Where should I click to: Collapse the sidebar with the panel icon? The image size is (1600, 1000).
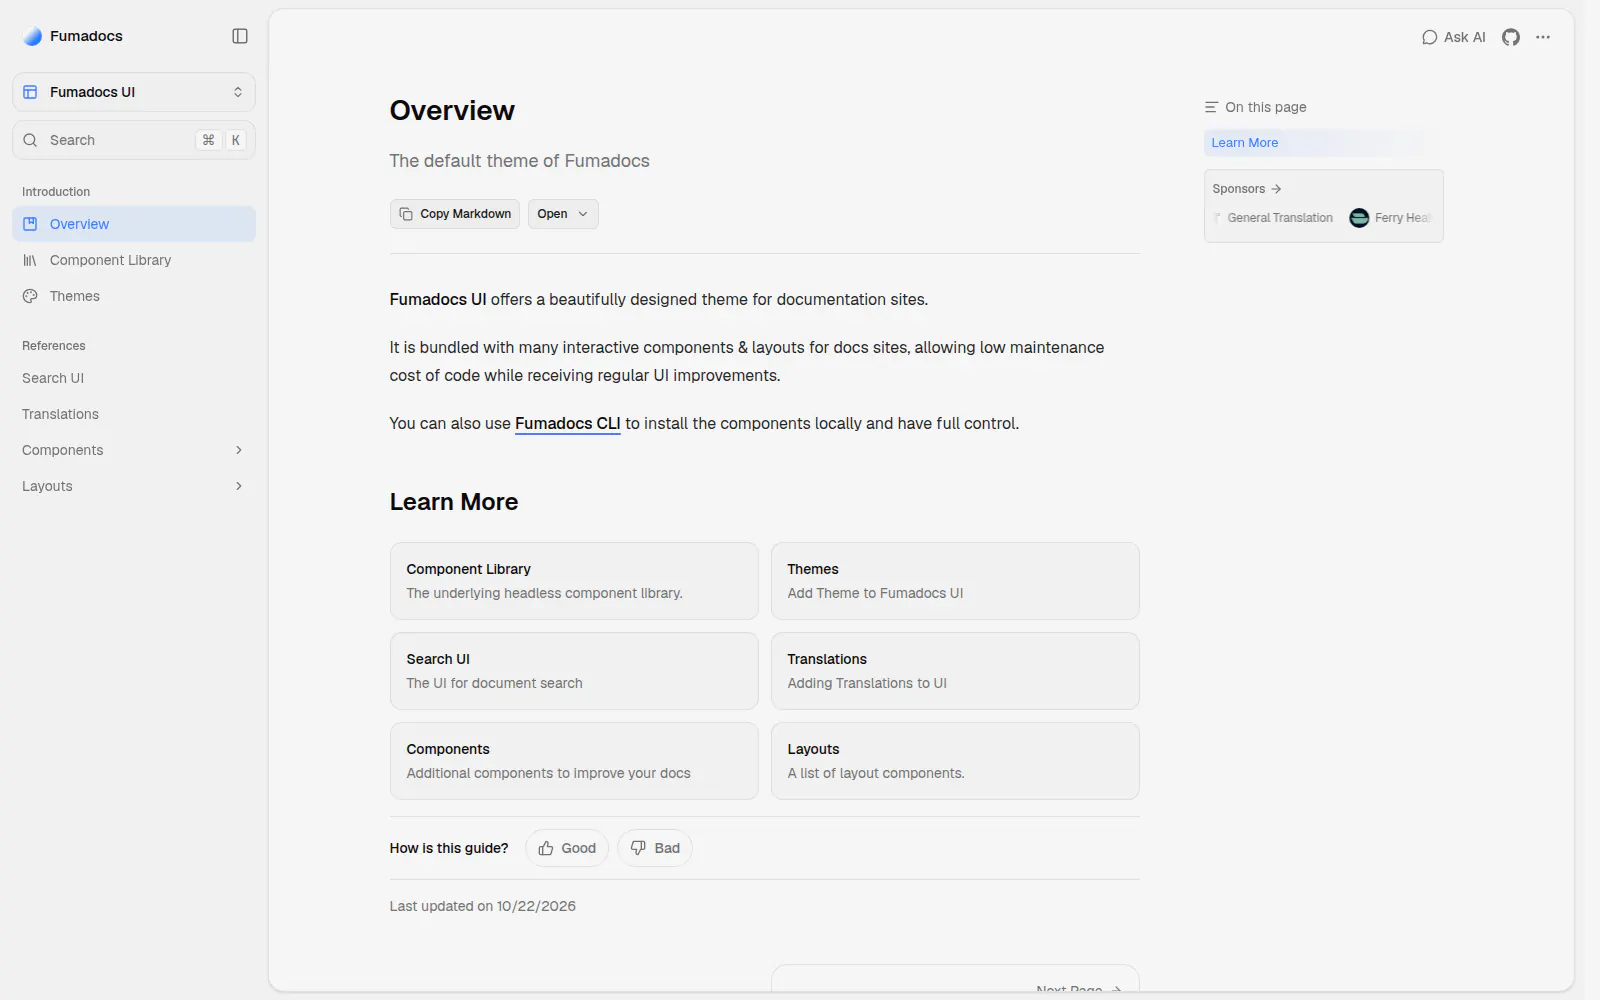pos(240,36)
